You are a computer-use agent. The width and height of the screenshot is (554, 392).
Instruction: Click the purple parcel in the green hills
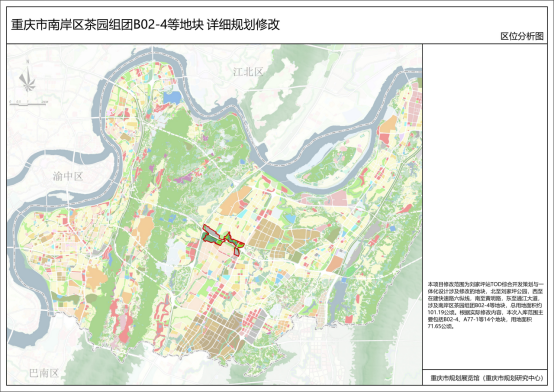[x=184, y=176]
